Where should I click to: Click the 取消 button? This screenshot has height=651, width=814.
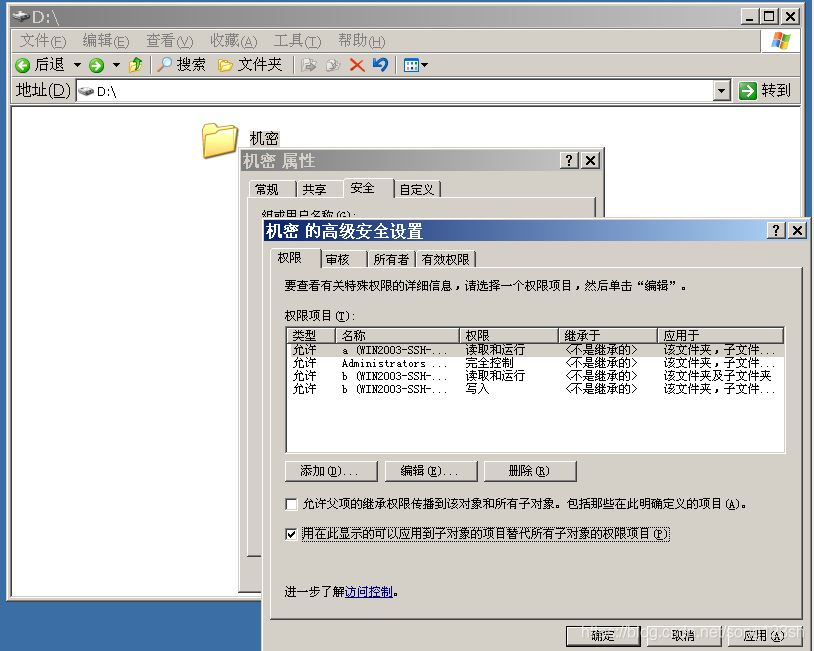684,635
